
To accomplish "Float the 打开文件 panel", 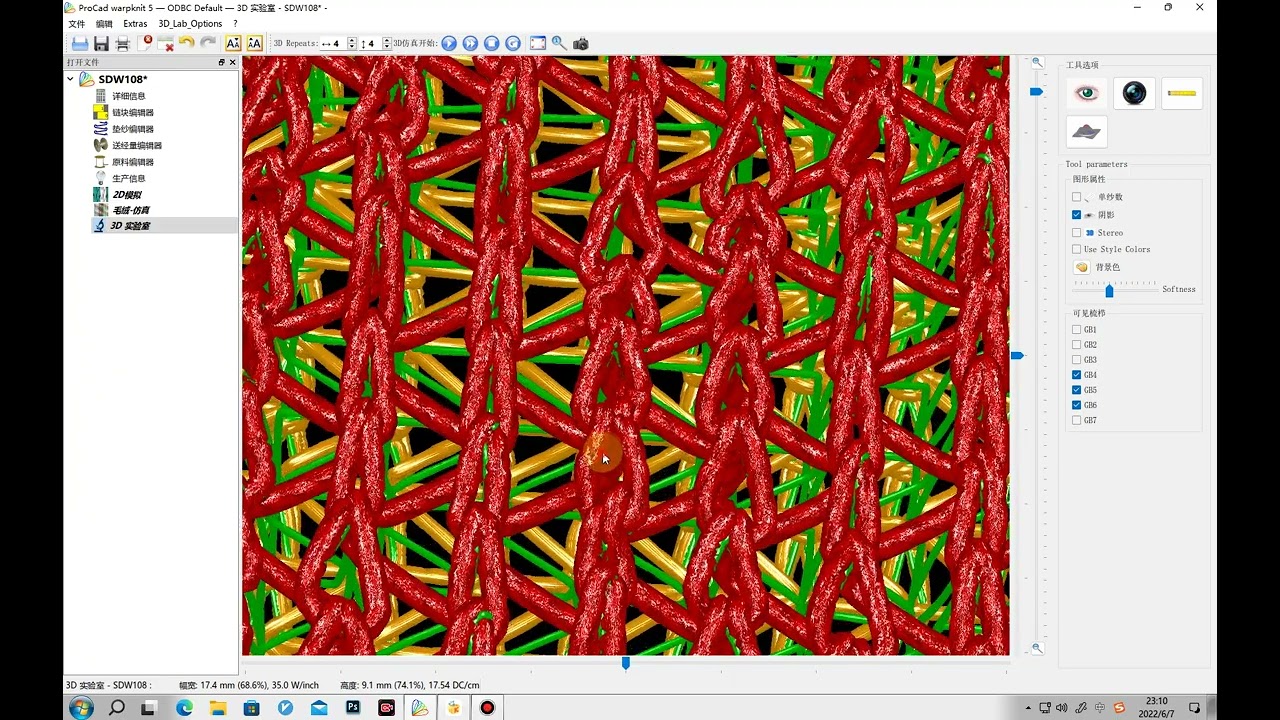I will point(222,62).
